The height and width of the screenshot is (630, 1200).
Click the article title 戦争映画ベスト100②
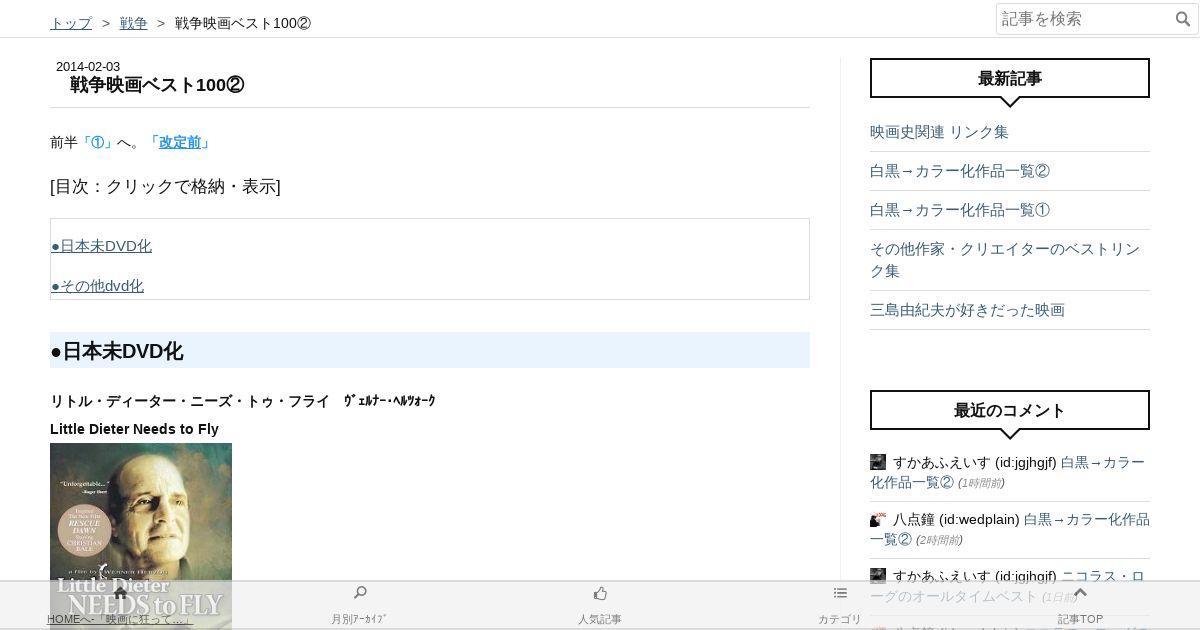click(157, 85)
